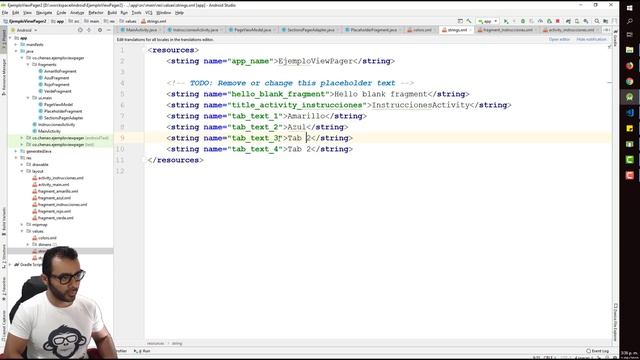Toggle the Gradle side tab on right
Image resolution: width=640 pixels, height=360 pixels.
(x=615, y=38)
